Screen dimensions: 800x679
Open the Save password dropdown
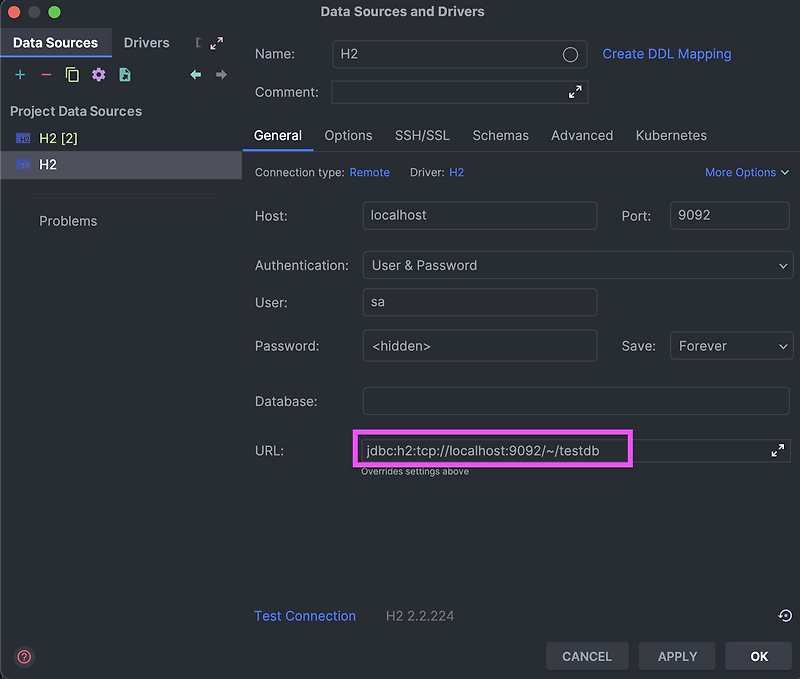point(731,346)
